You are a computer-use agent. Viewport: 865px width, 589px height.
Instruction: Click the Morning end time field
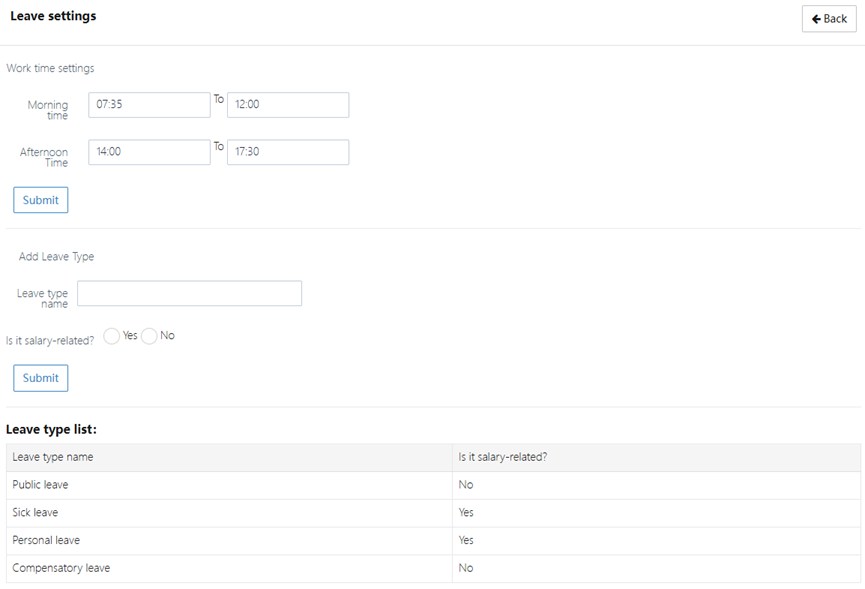288,105
